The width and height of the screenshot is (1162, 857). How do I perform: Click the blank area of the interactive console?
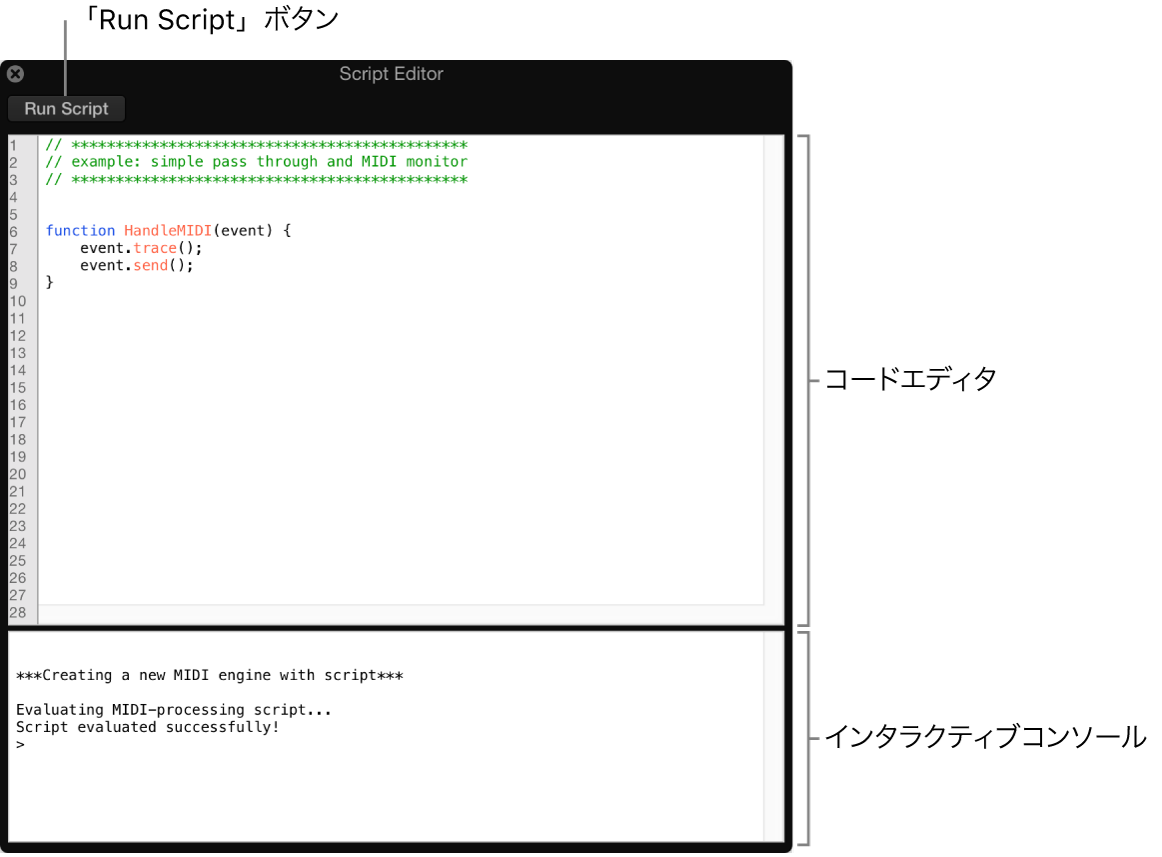[400, 800]
